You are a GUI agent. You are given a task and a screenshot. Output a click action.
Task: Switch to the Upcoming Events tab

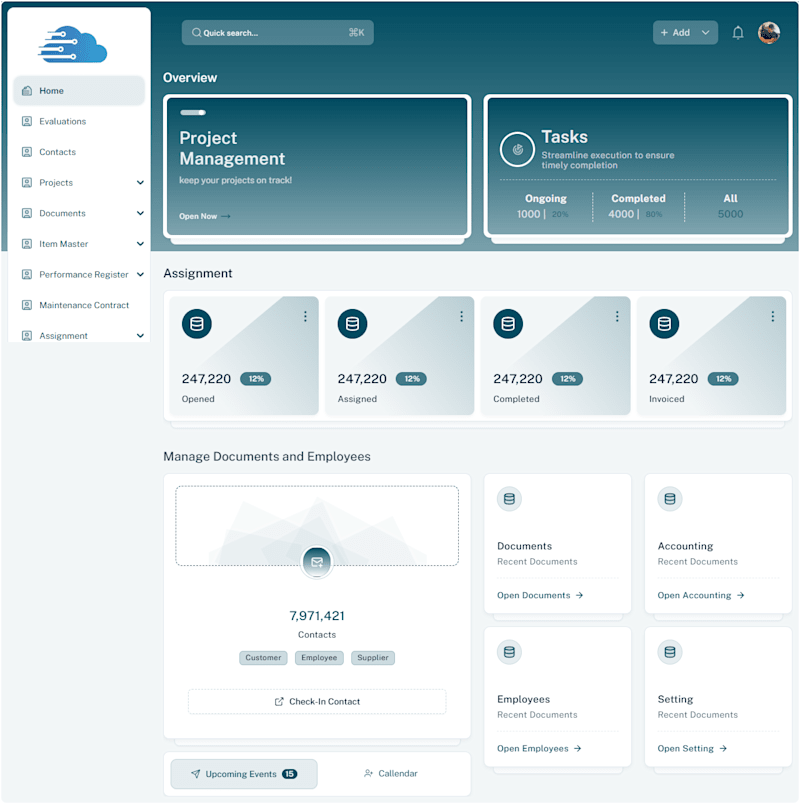click(x=244, y=774)
